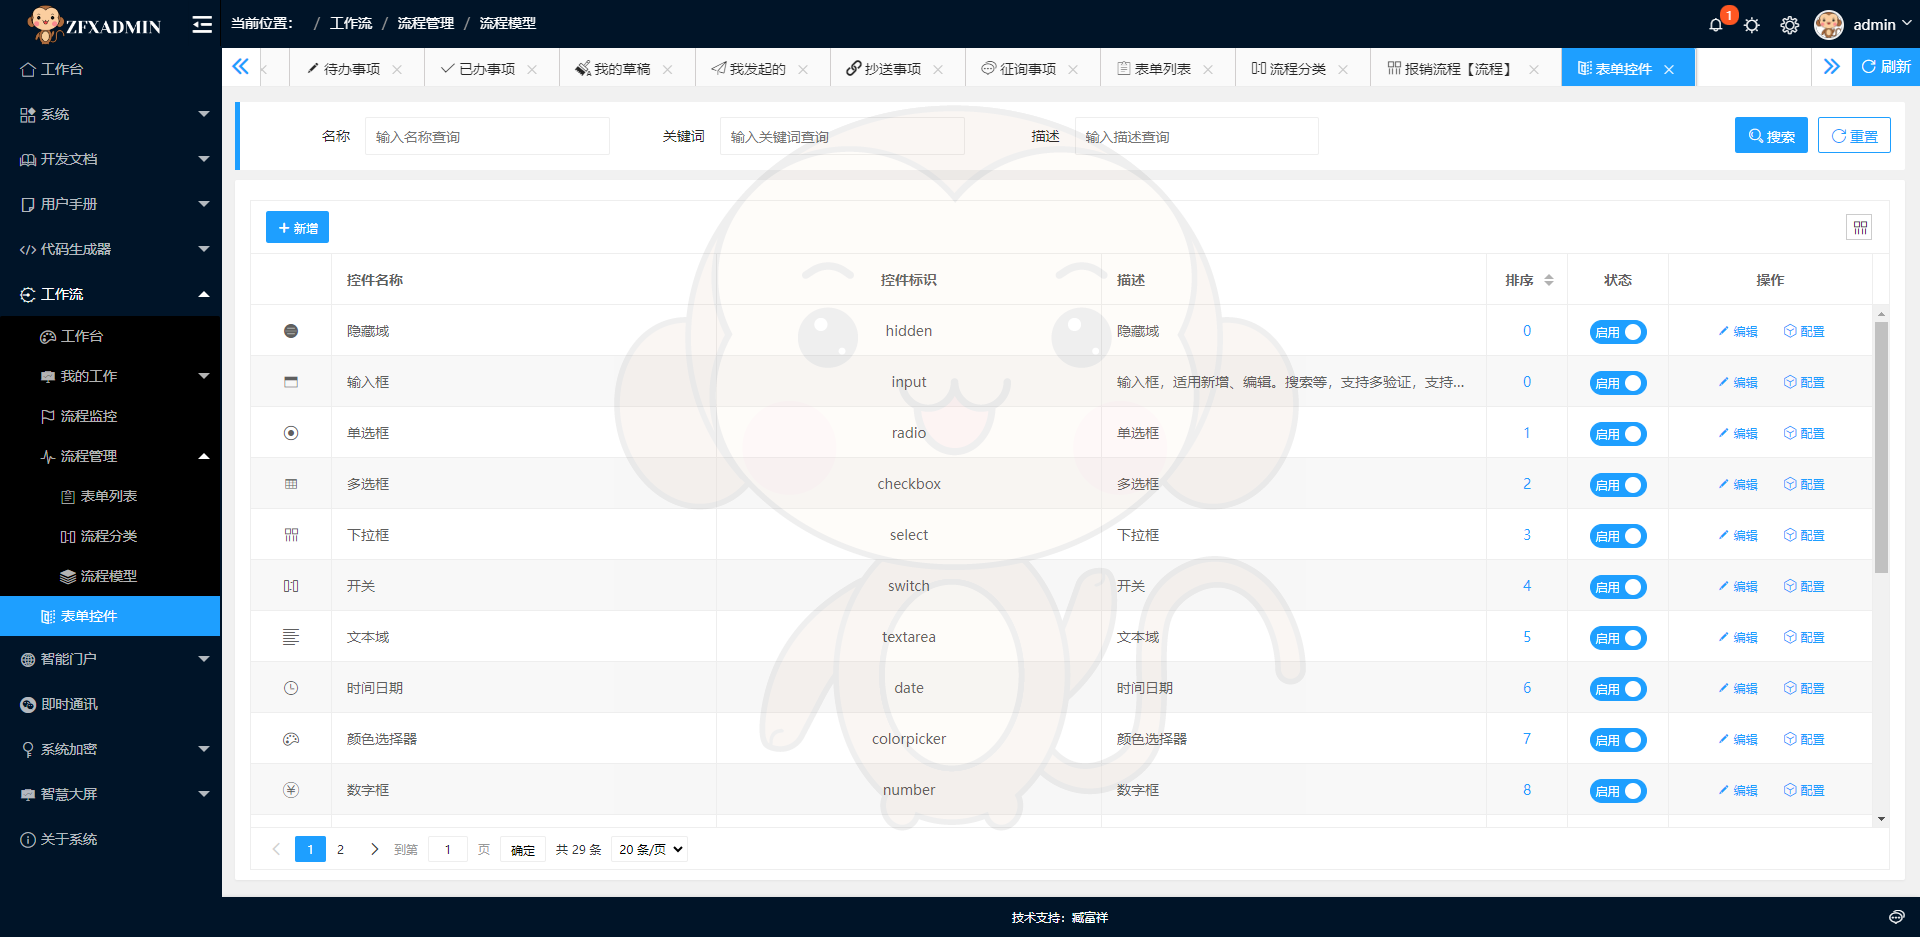Toggle the colorpicker row status switch
This screenshot has height=937, width=1920.
(1618, 740)
